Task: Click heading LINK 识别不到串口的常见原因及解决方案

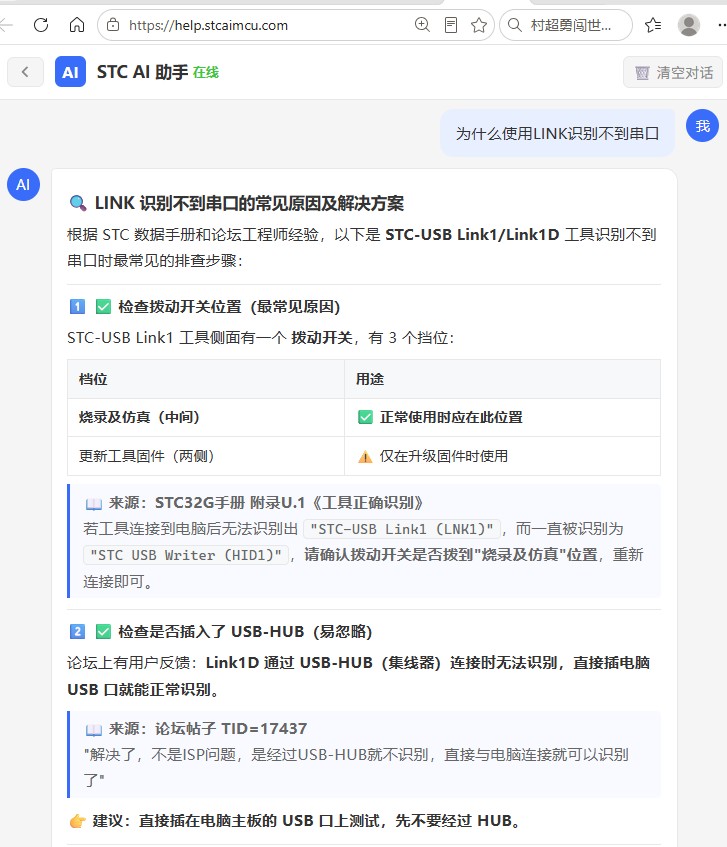Action: (x=250, y=203)
